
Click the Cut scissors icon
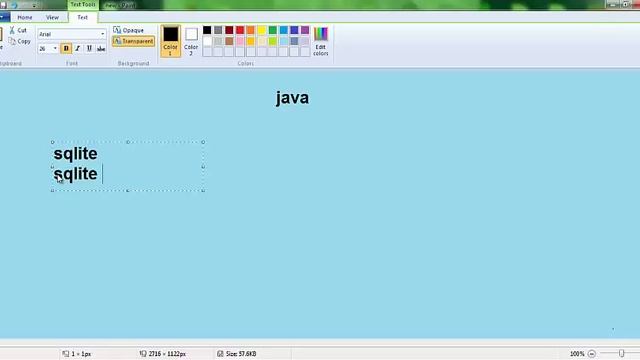(x=12, y=30)
